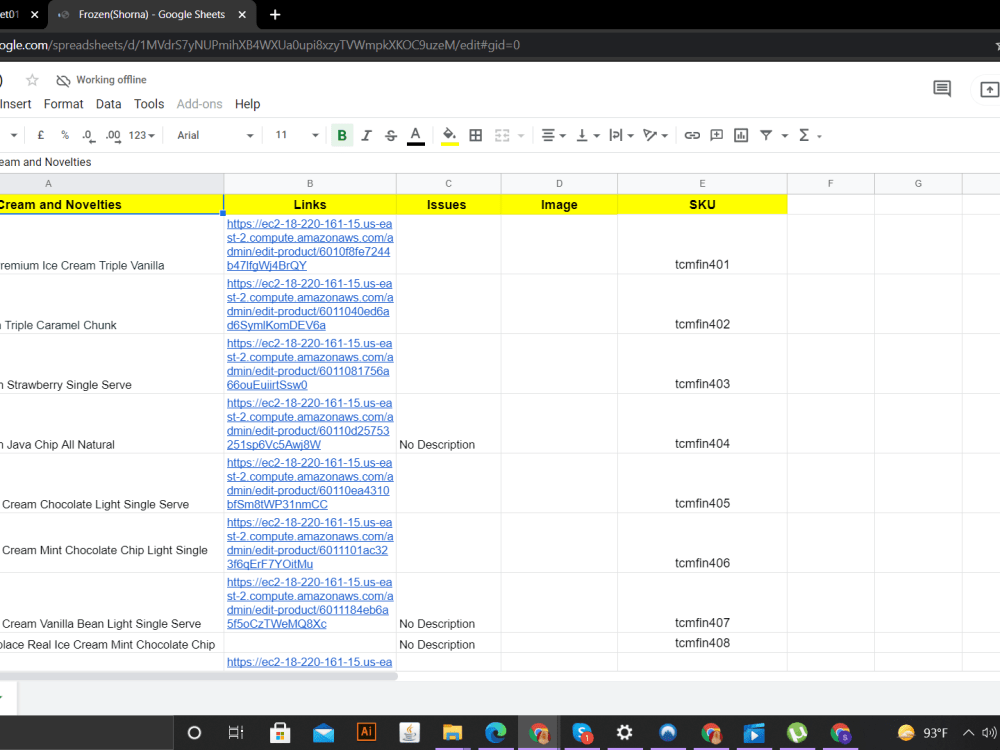
Task: Insert a chart using toolbar icon
Action: [741, 135]
